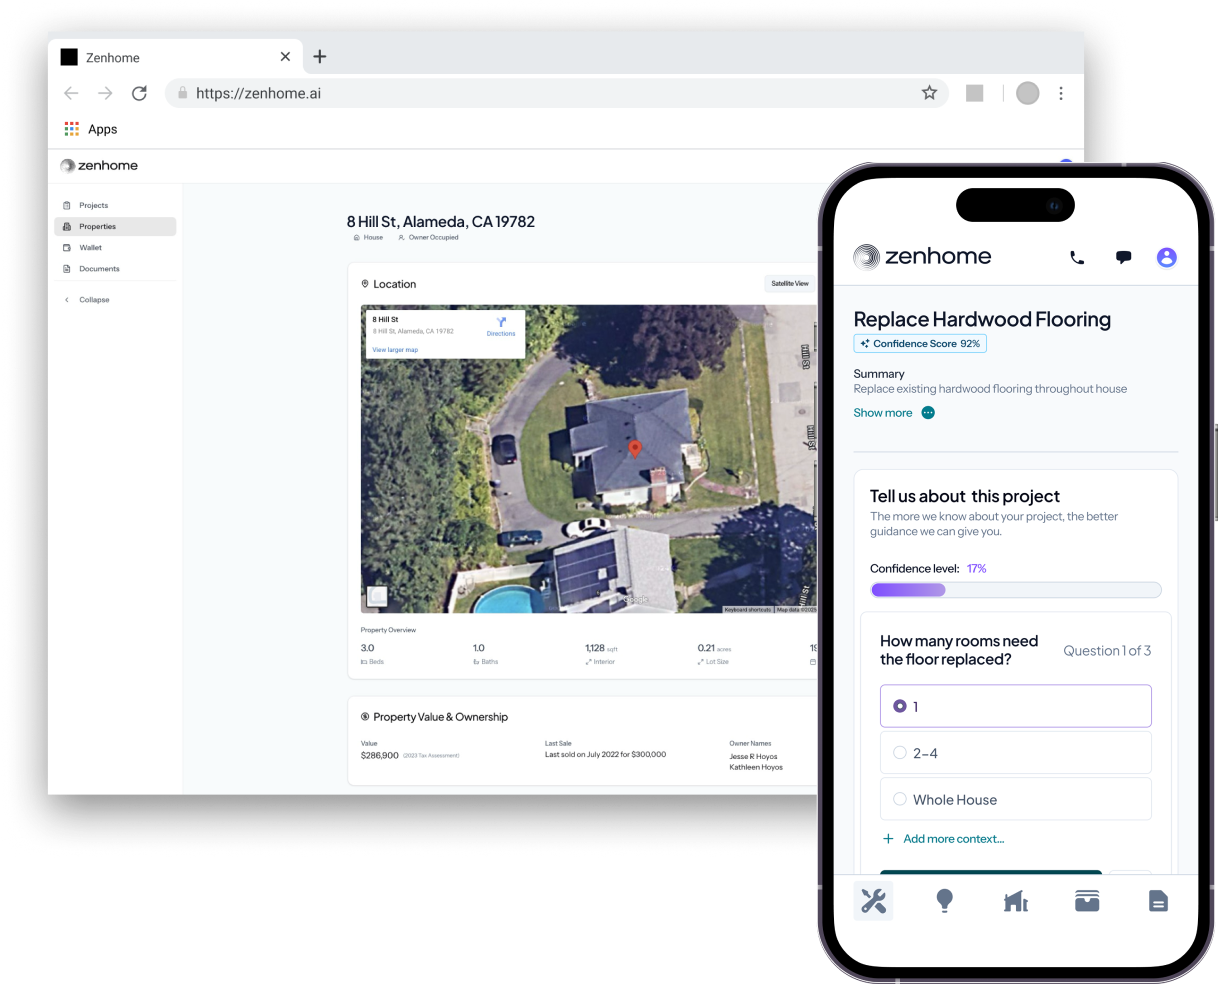
Task: Click the Satellite View button
Action: 790,284
